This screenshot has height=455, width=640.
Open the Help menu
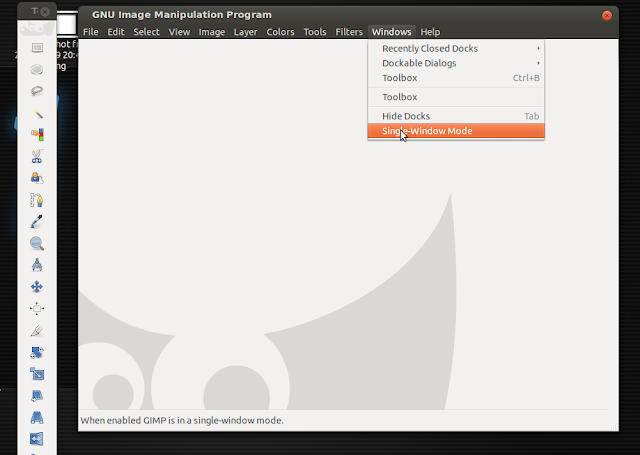pos(430,32)
